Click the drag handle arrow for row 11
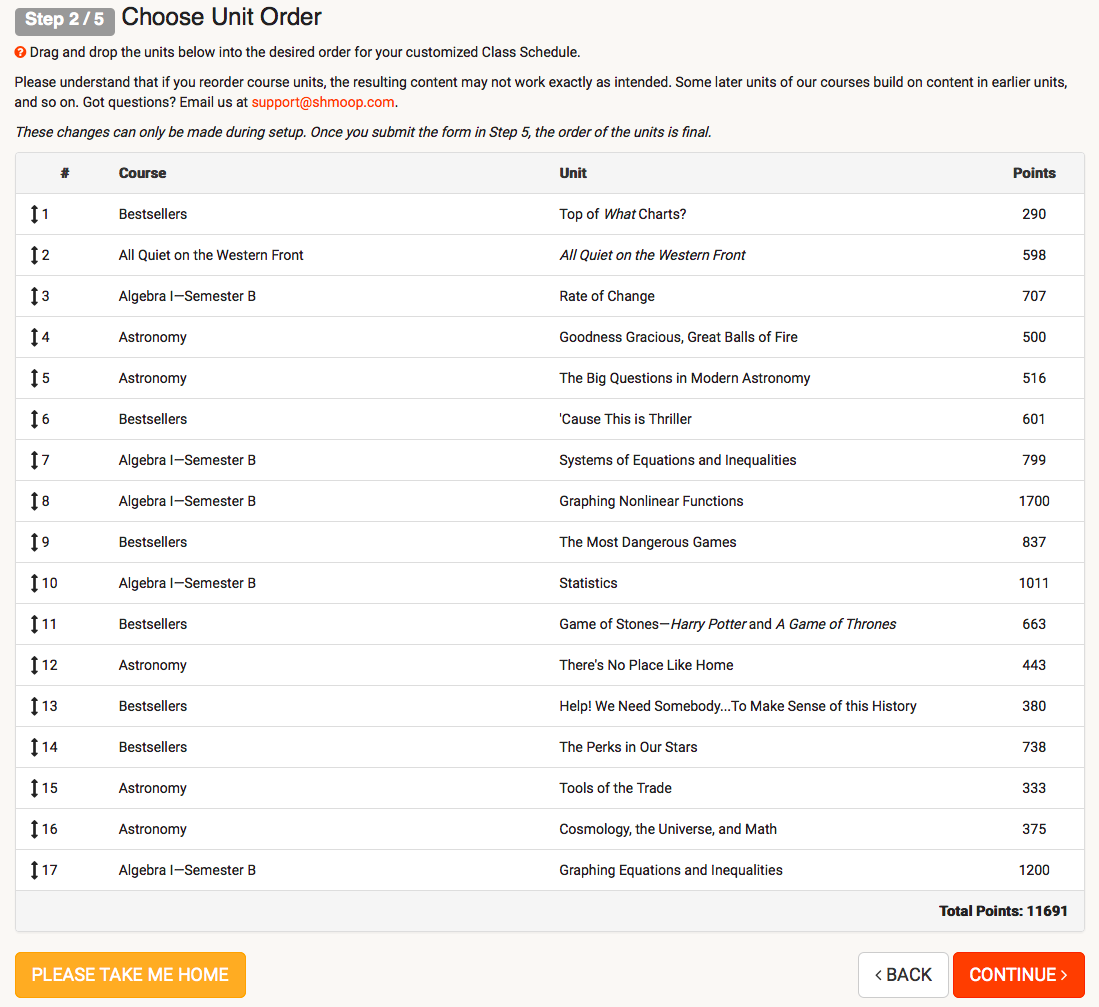The width and height of the screenshot is (1099, 1007). [34, 624]
